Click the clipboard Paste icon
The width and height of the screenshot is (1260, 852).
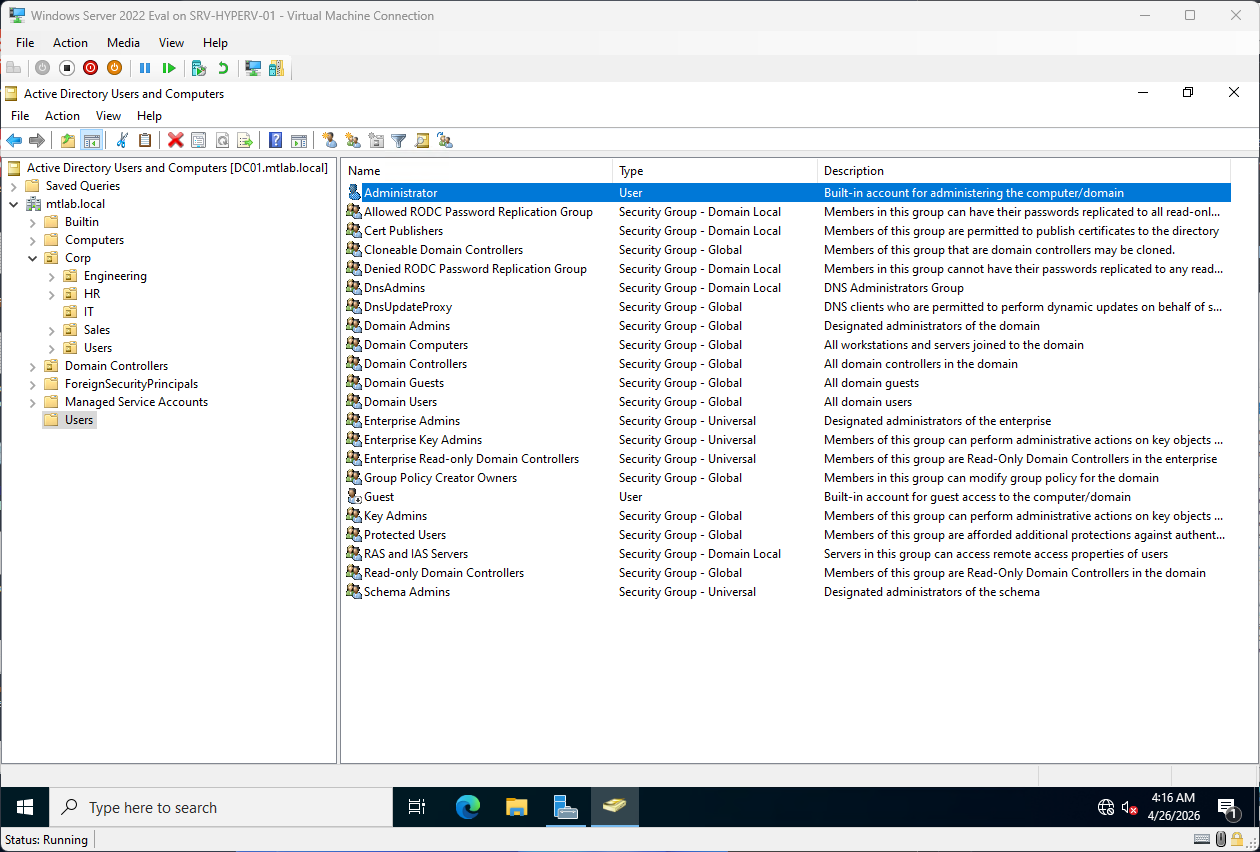pyautogui.click(x=145, y=140)
